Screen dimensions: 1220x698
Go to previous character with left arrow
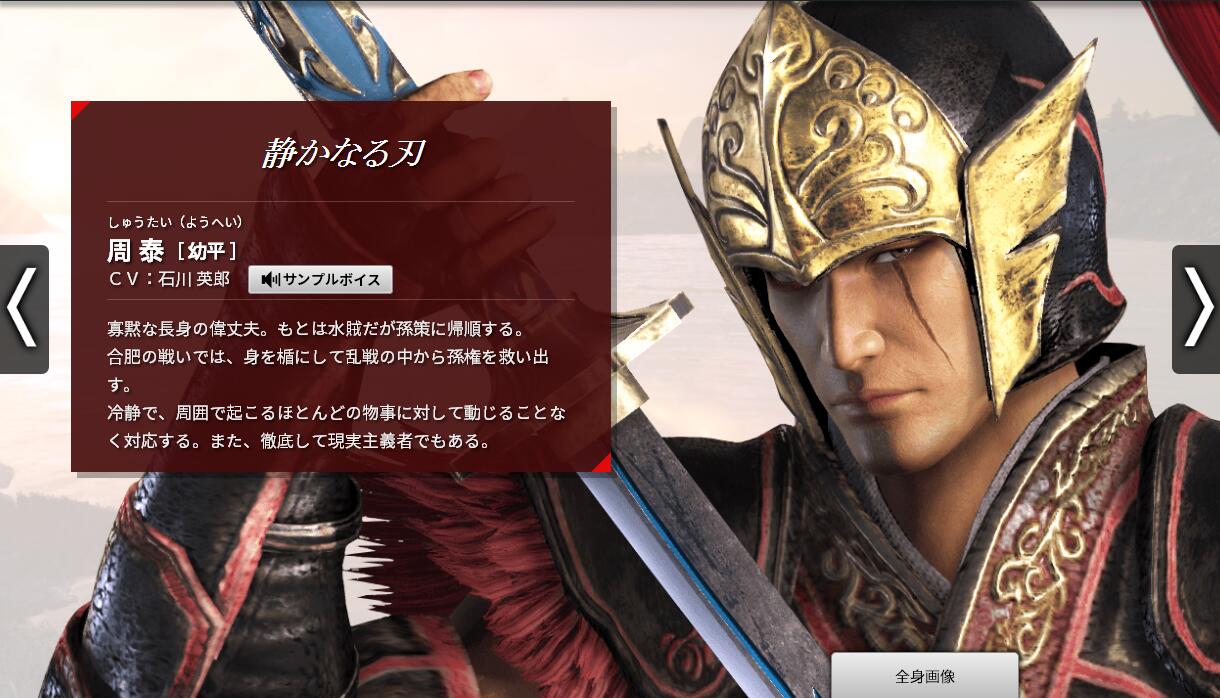23,309
